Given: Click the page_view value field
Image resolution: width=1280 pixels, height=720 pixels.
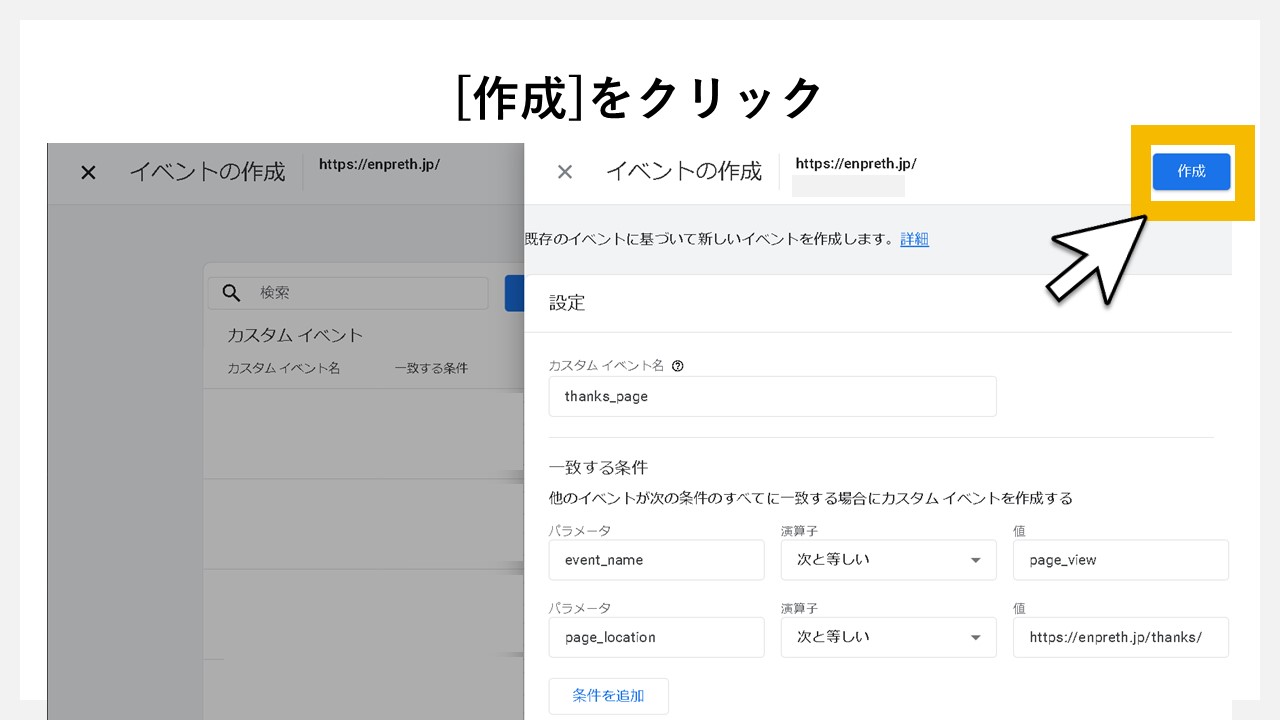Looking at the screenshot, I should [1120, 560].
